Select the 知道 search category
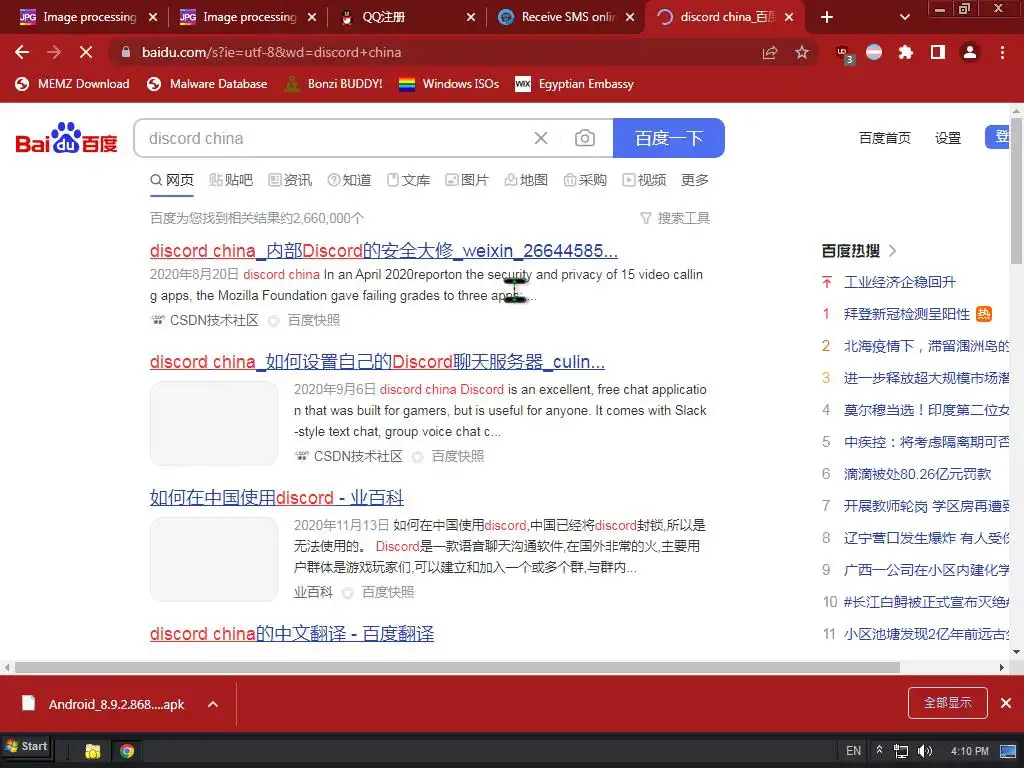The width and height of the screenshot is (1024, 768). point(349,180)
